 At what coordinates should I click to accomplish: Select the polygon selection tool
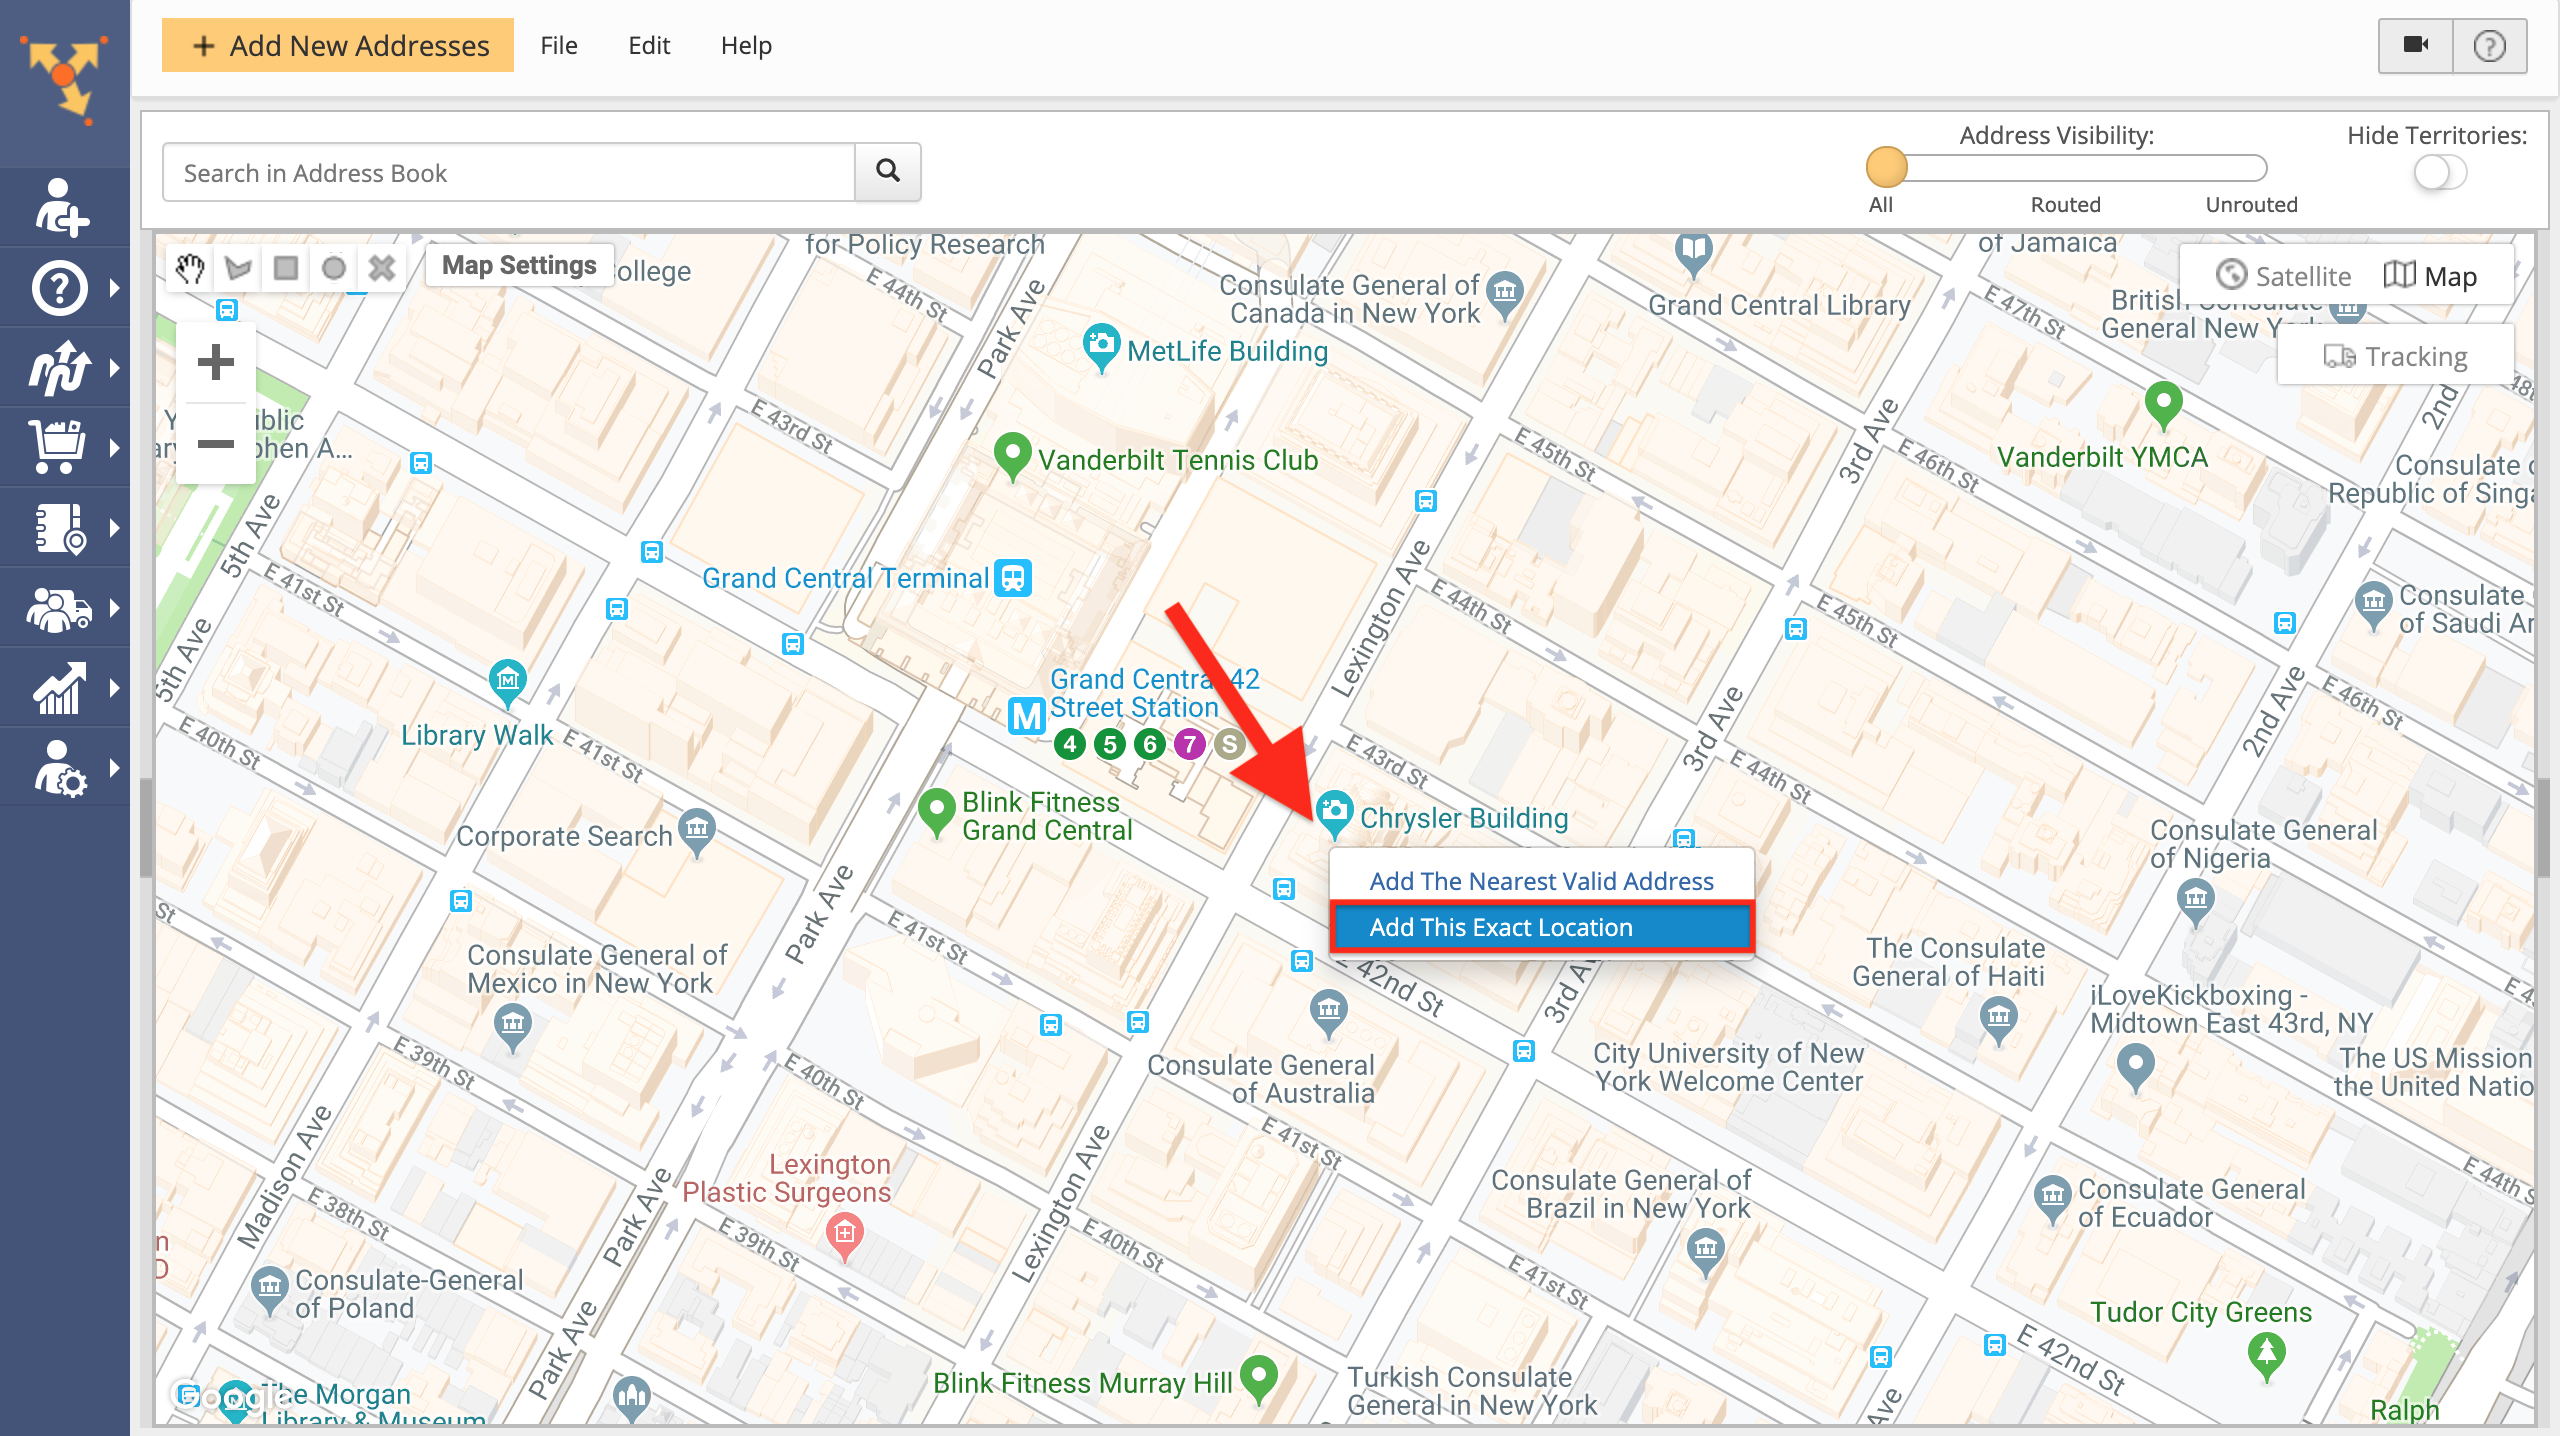tap(237, 267)
